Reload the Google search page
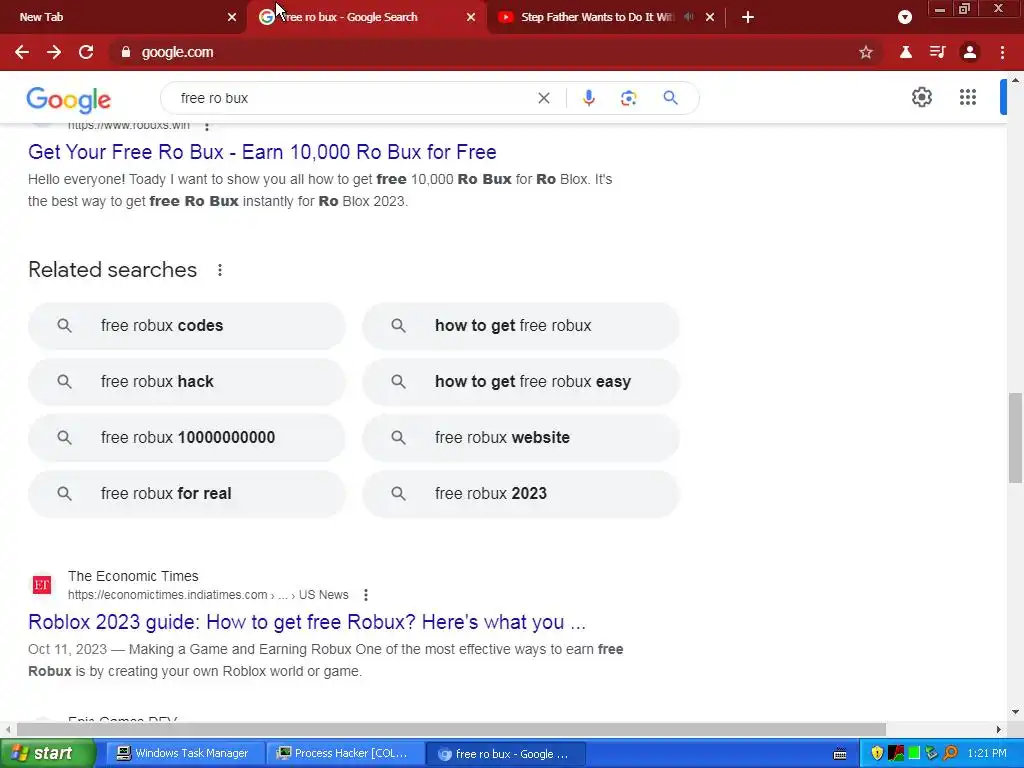Screen dimensions: 1024x768 pyautogui.click(x=86, y=52)
